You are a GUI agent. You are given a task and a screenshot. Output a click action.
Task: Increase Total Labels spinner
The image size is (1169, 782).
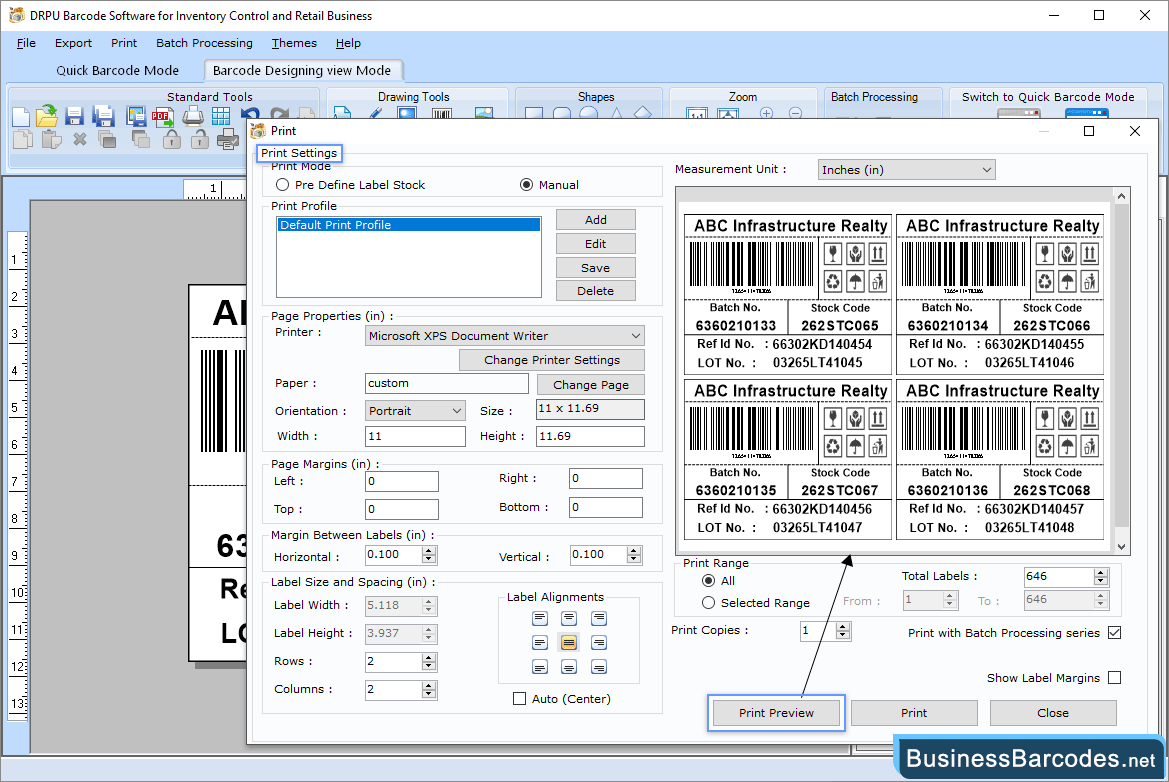[1101, 573]
